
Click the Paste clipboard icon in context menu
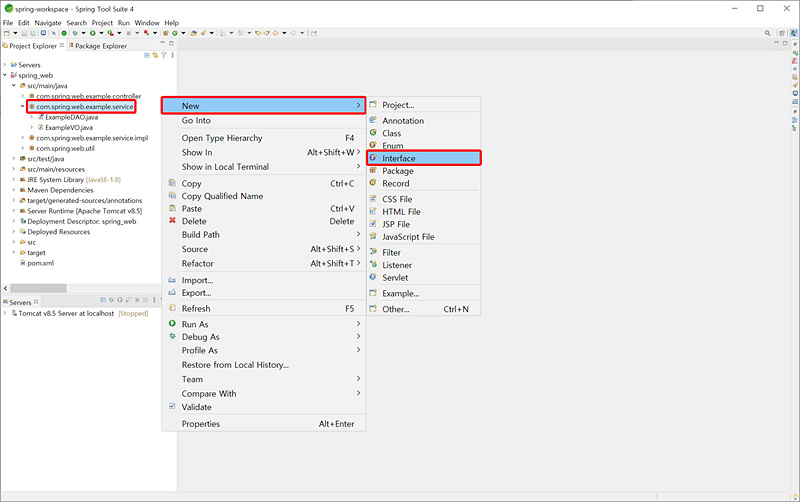pos(172,208)
